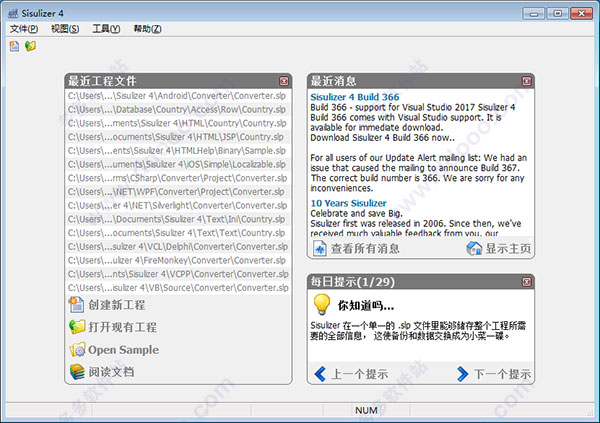
Task: Close the 最近工程文件 panel
Action: tap(284, 81)
